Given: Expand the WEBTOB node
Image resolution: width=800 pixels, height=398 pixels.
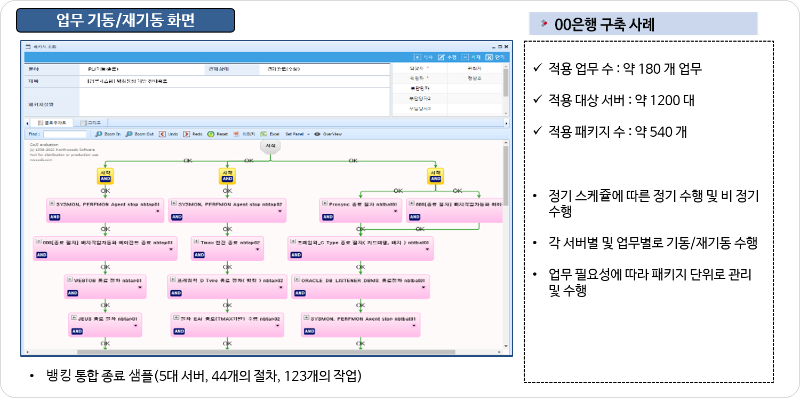Looking at the screenshot, I should (x=69, y=279).
